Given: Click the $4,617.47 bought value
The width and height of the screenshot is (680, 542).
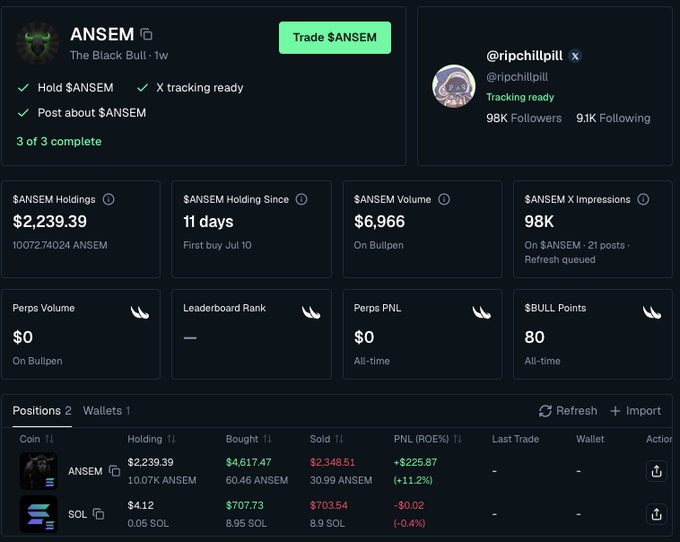Looking at the screenshot, I should tap(248, 463).
